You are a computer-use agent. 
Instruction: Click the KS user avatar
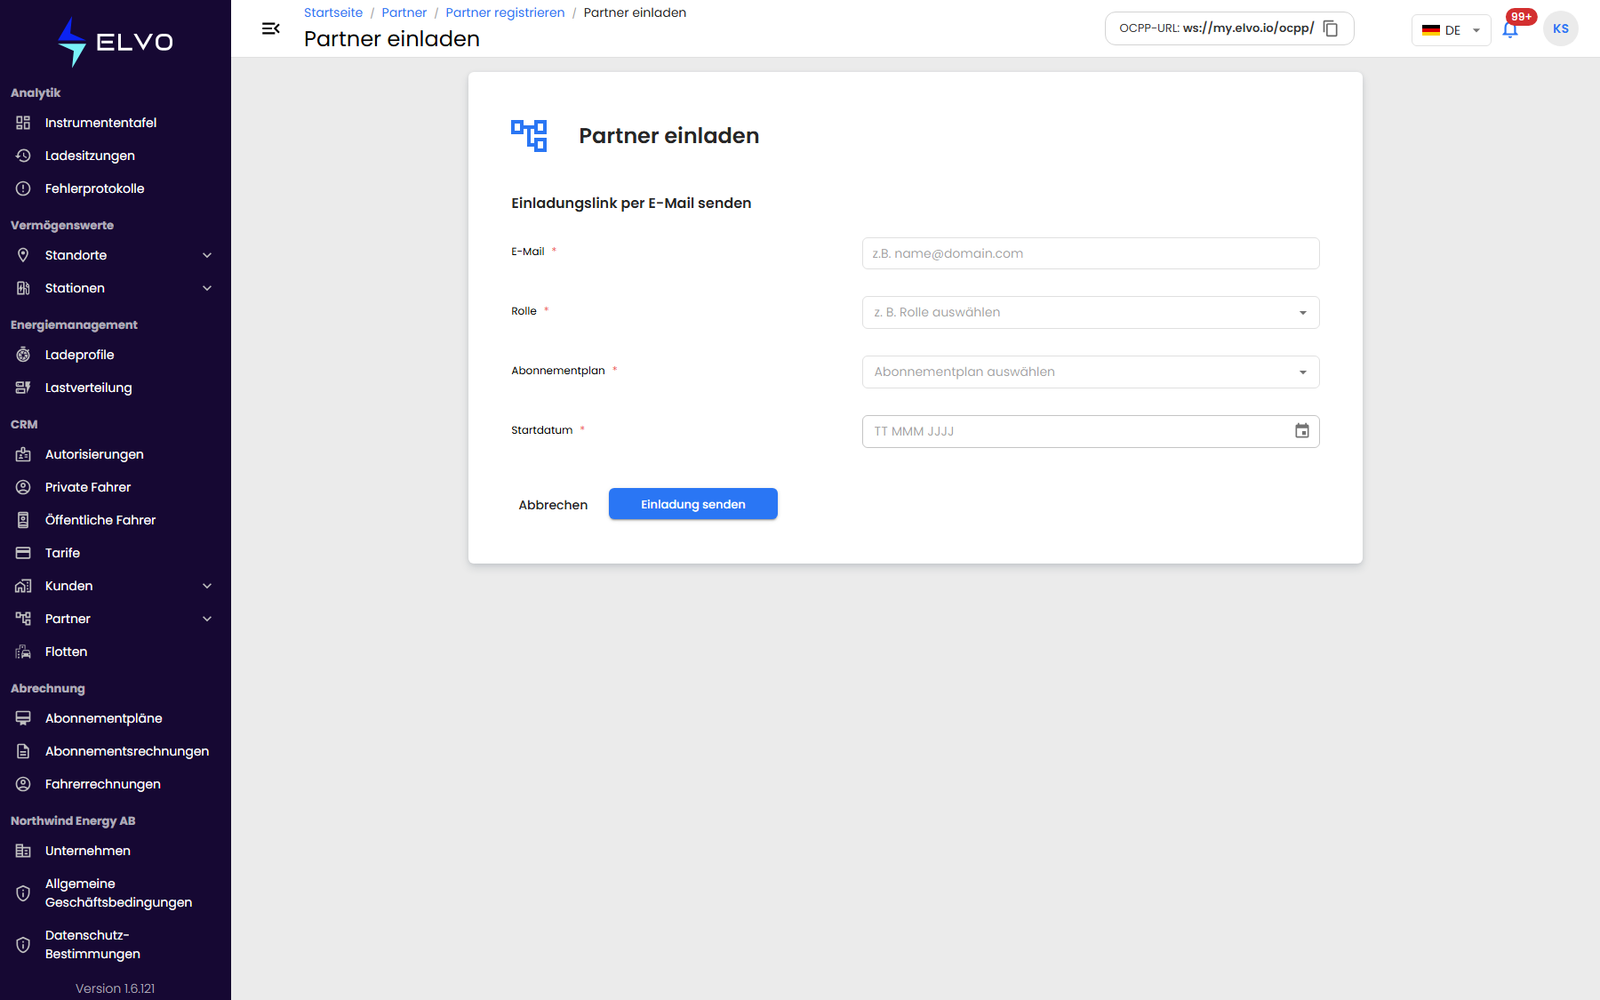tap(1560, 29)
